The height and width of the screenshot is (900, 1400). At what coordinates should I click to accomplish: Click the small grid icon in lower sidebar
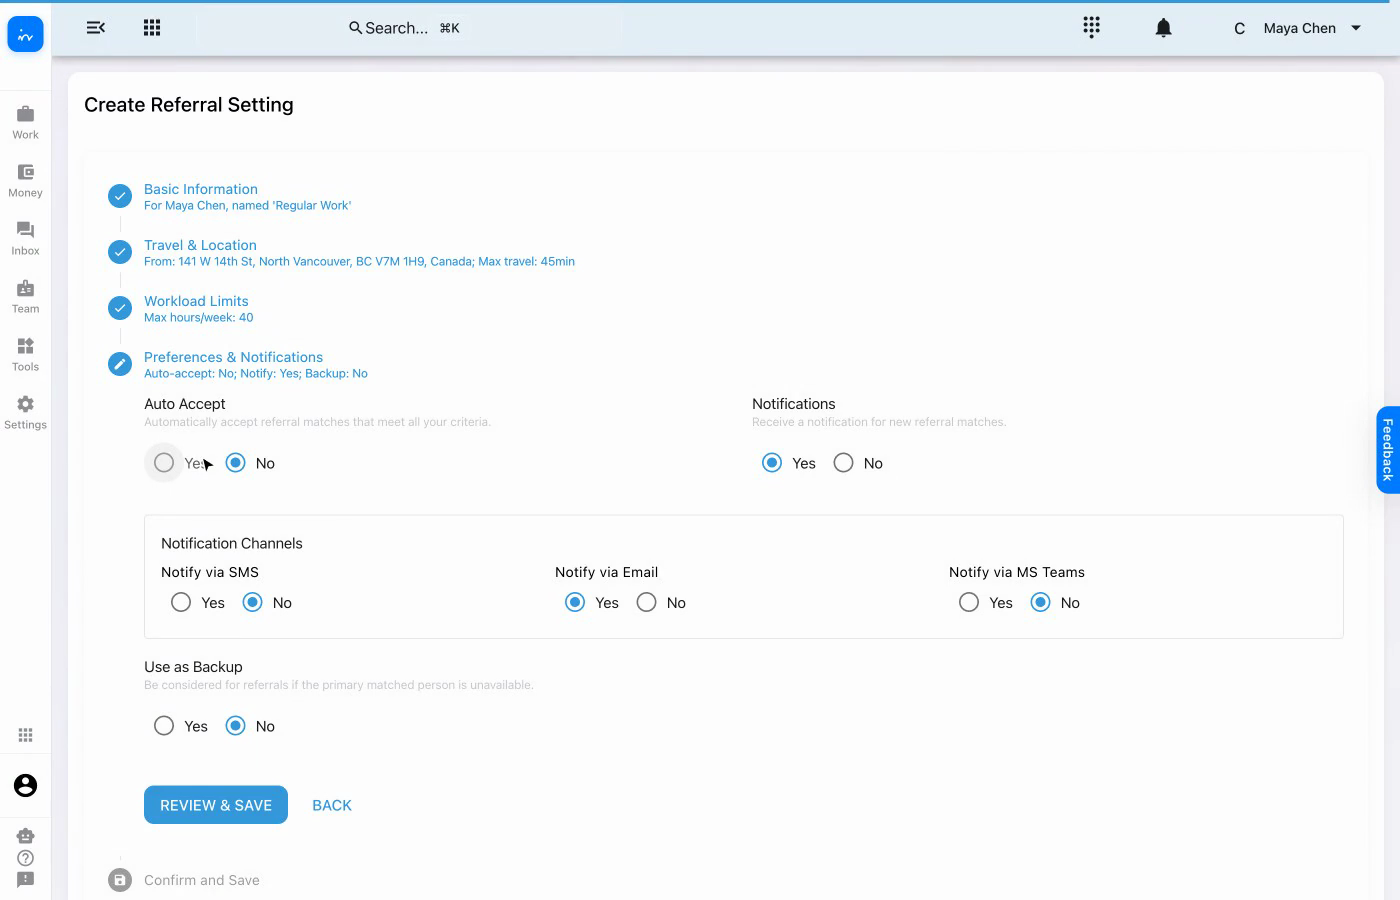(x=26, y=735)
